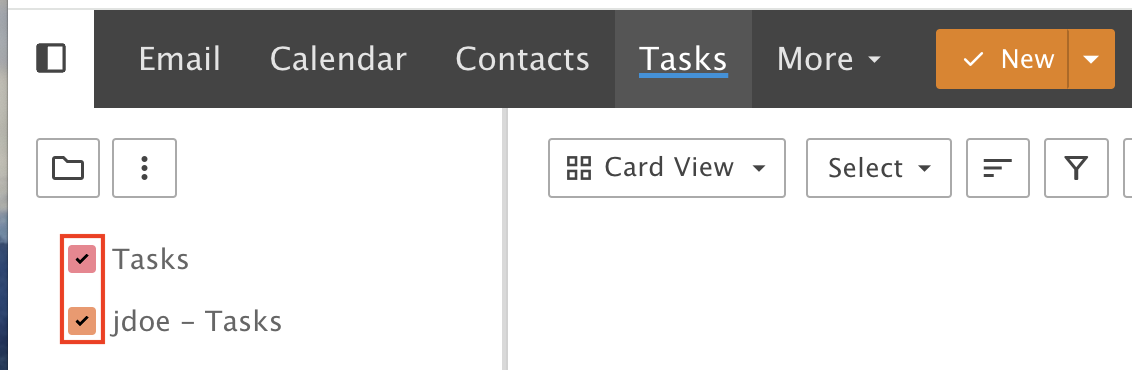
Task: Go to the Calendar tab
Action: [x=338, y=59]
